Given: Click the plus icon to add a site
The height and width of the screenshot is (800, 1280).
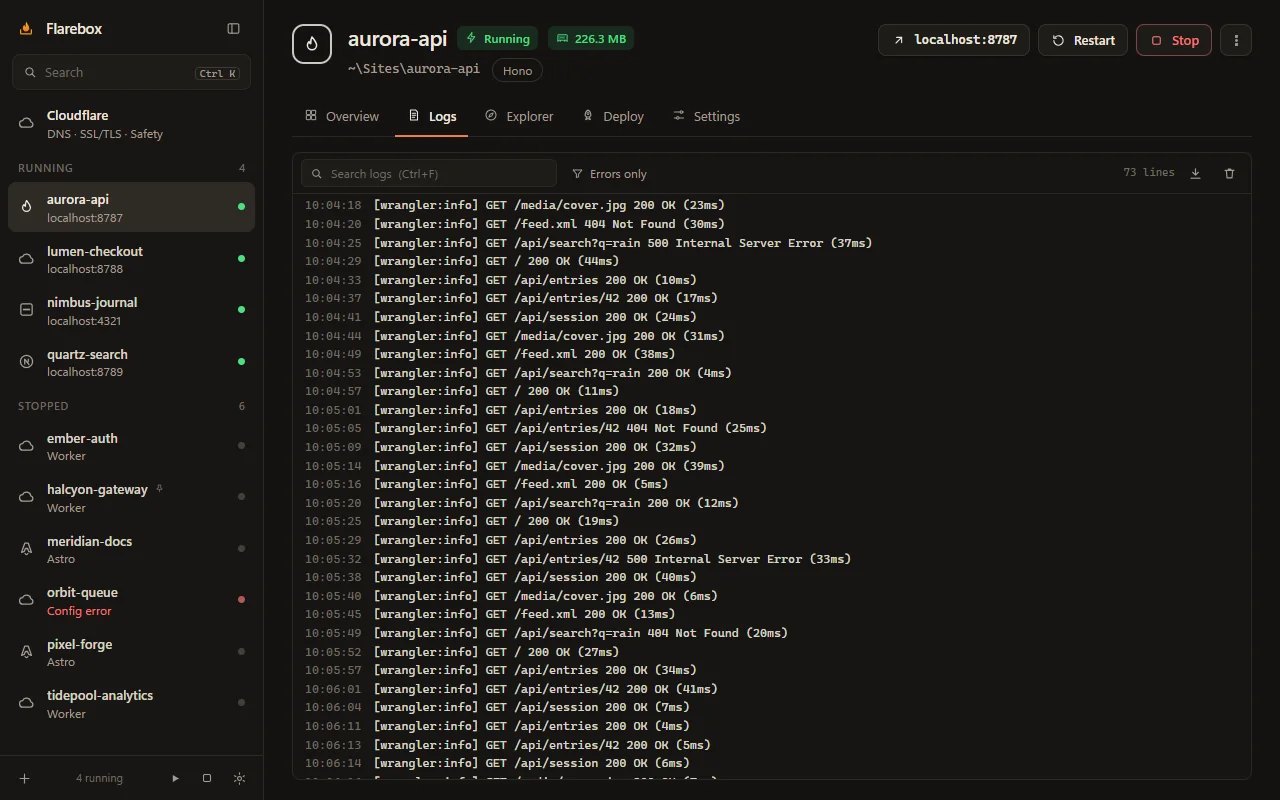Looking at the screenshot, I should click(x=25, y=778).
